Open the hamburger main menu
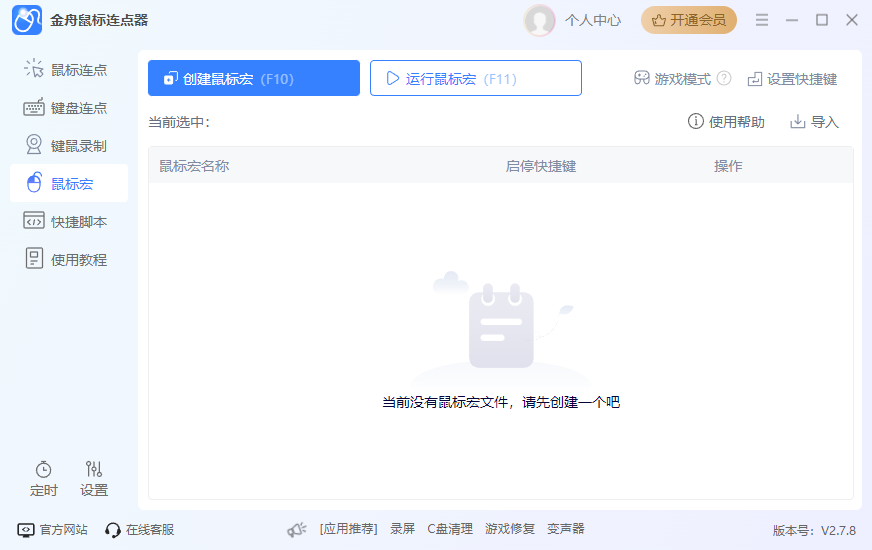 click(x=762, y=20)
